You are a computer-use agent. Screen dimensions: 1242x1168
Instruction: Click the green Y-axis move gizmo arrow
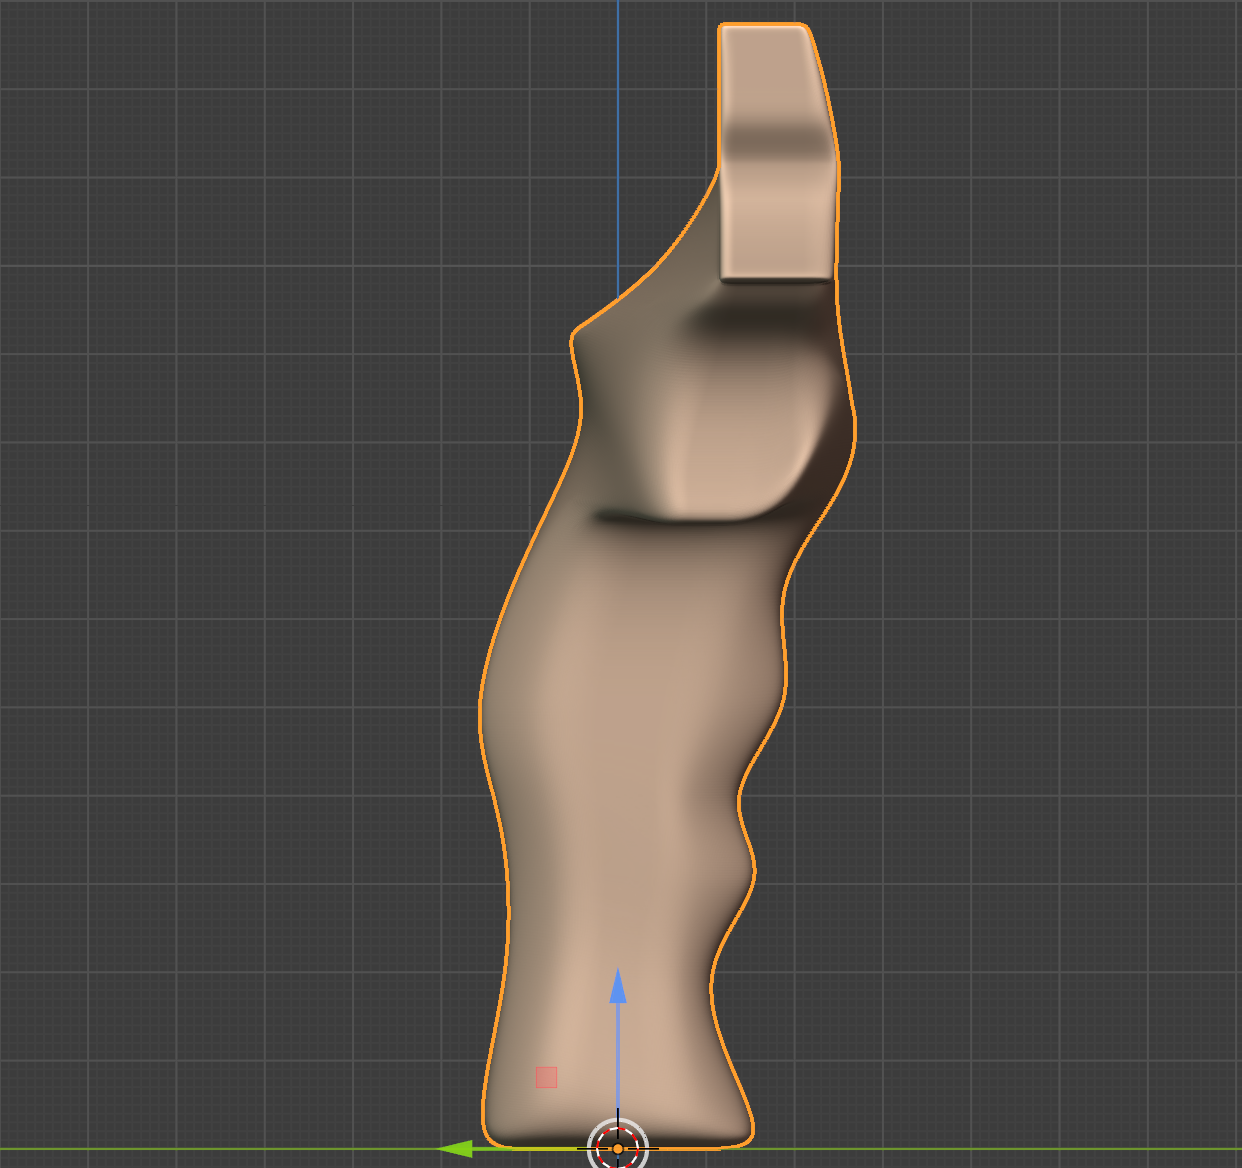[455, 1149]
